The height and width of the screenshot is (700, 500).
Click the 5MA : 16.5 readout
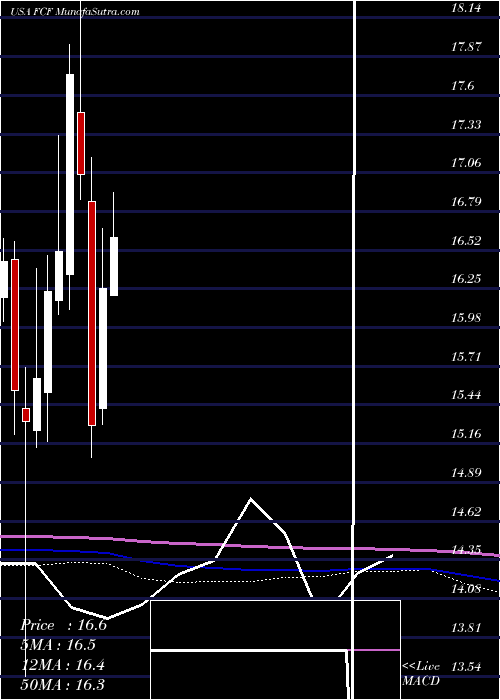pyautogui.click(x=58, y=645)
